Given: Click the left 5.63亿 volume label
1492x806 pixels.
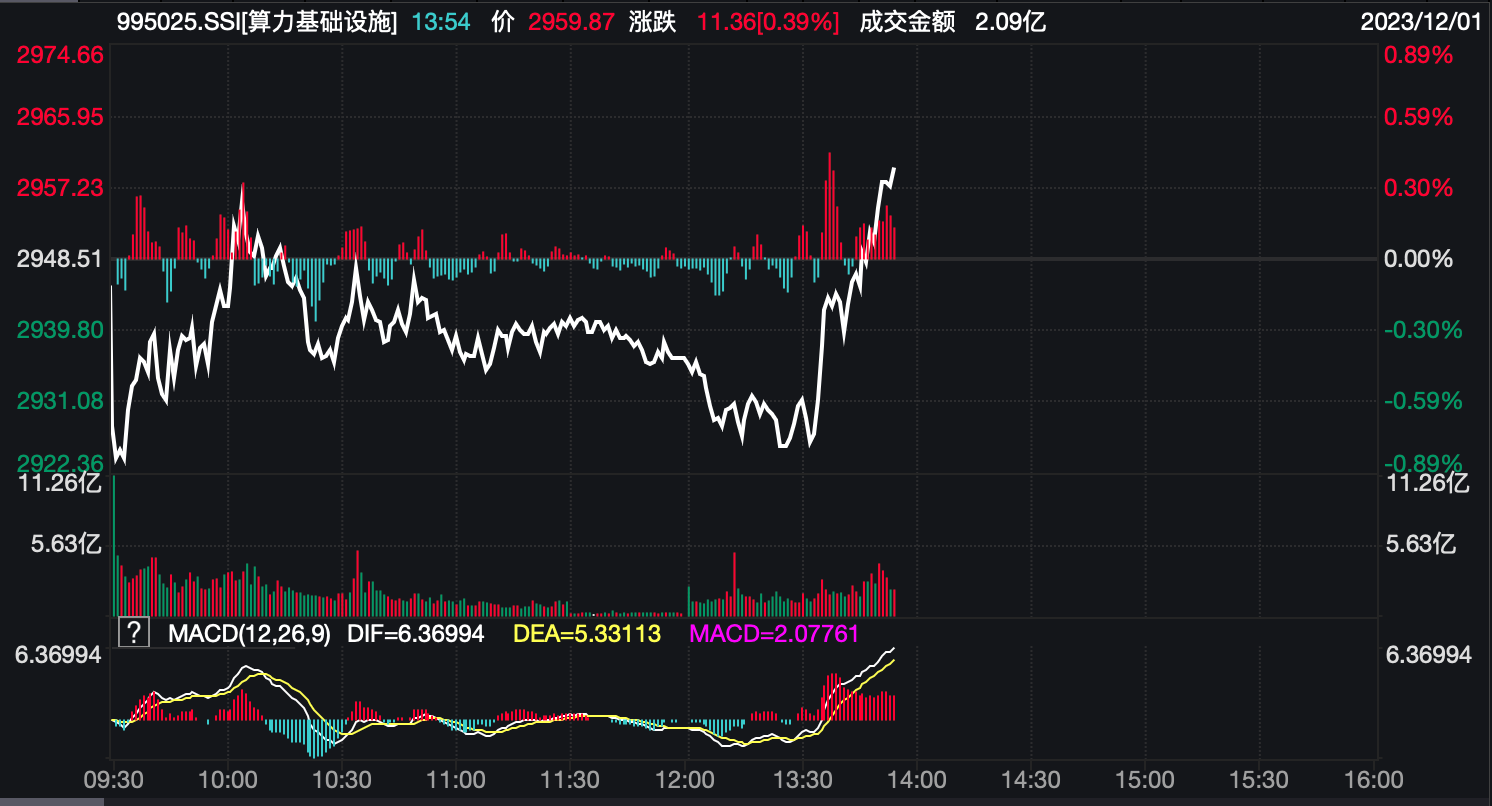Looking at the screenshot, I should tap(68, 544).
